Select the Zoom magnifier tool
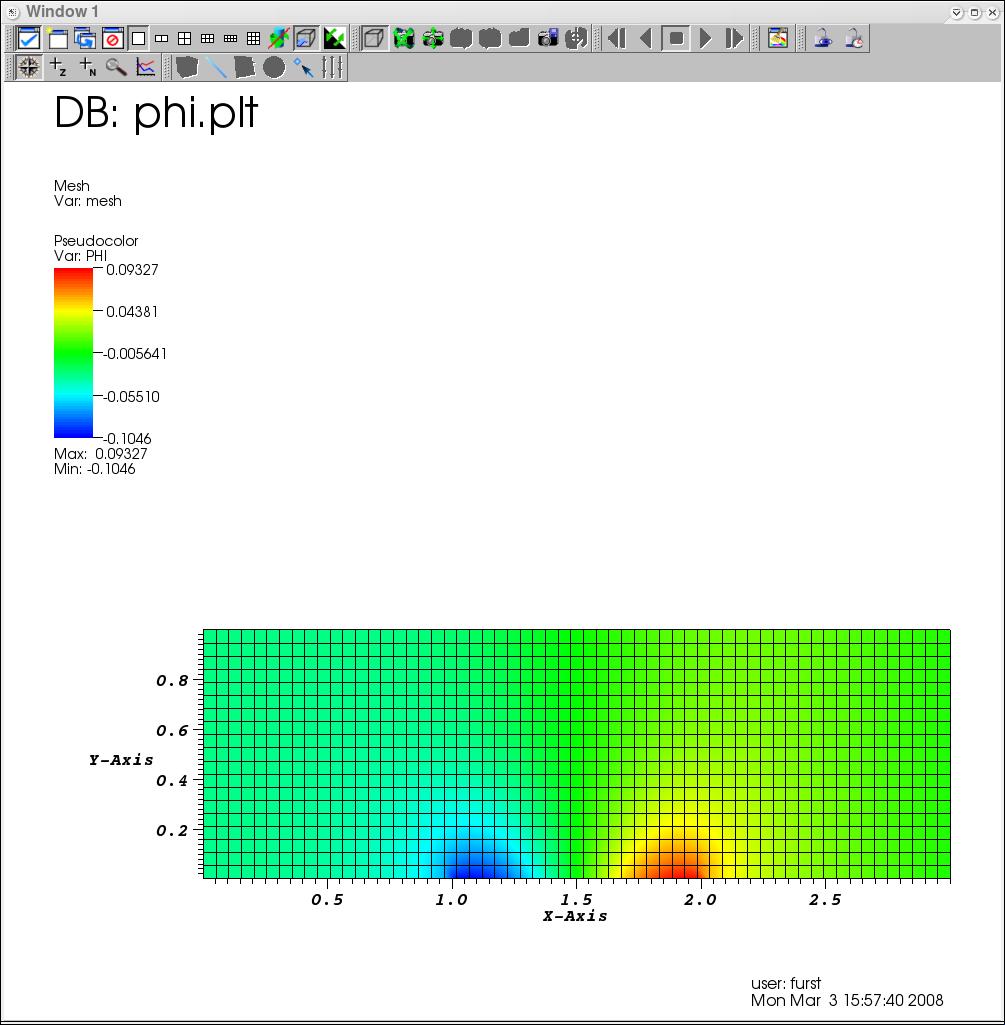Screen dimensions: 1005x1025 (116, 67)
